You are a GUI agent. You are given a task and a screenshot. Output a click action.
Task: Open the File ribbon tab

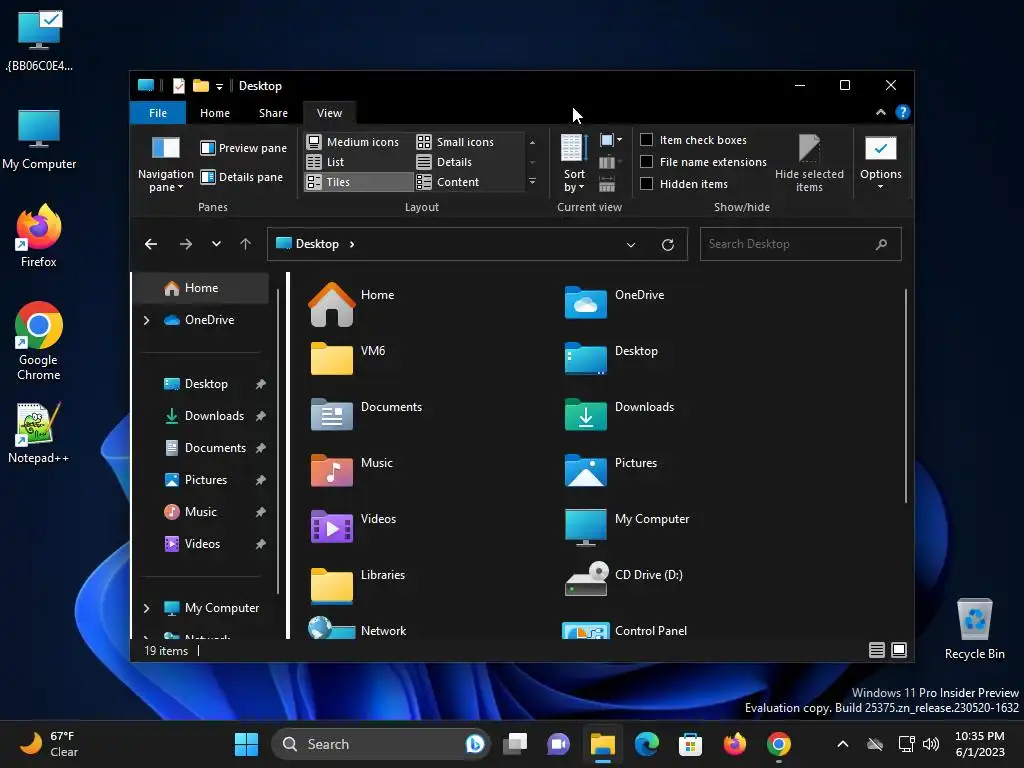pos(158,113)
